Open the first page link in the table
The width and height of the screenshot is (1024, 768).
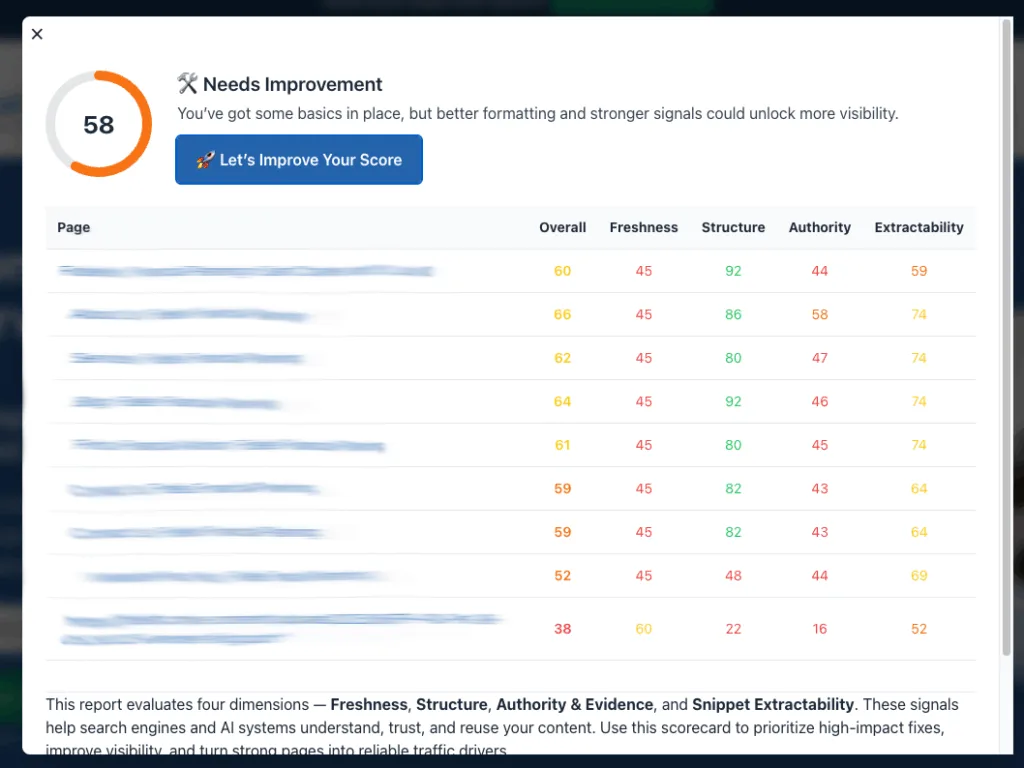pyautogui.click(x=245, y=270)
